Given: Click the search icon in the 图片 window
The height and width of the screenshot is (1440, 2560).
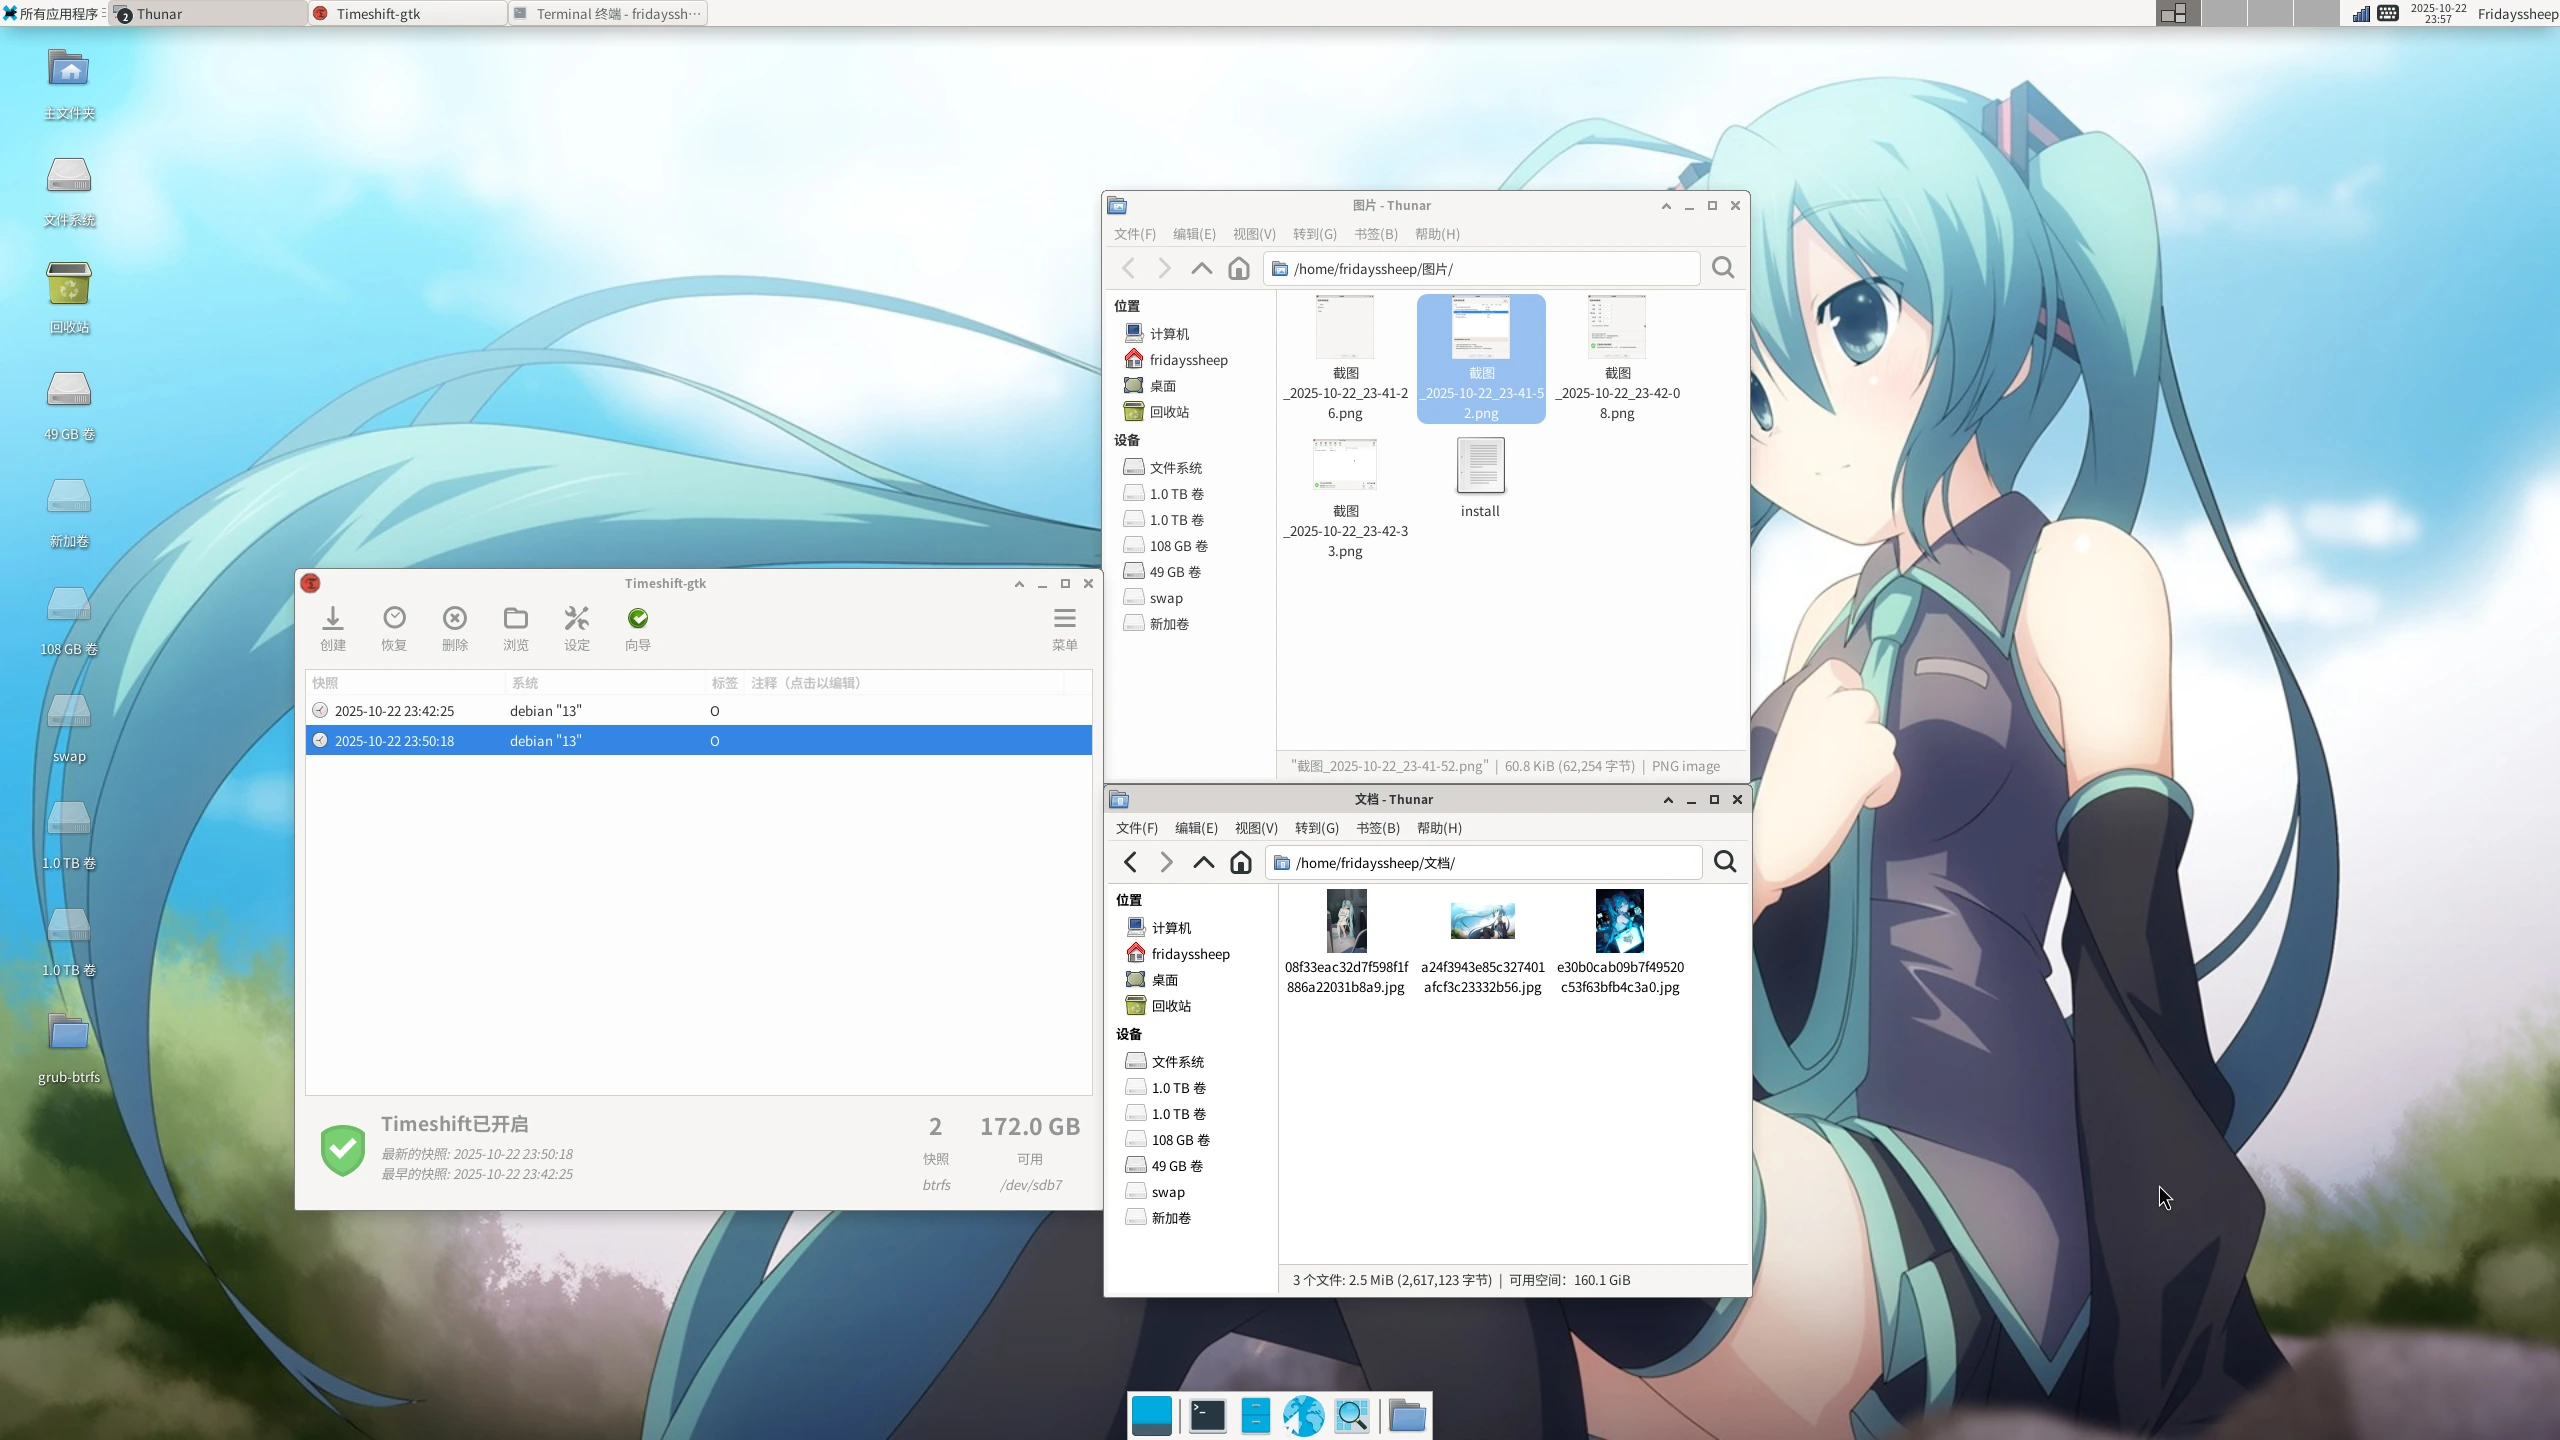Looking at the screenshot, I should [1721, 268].
